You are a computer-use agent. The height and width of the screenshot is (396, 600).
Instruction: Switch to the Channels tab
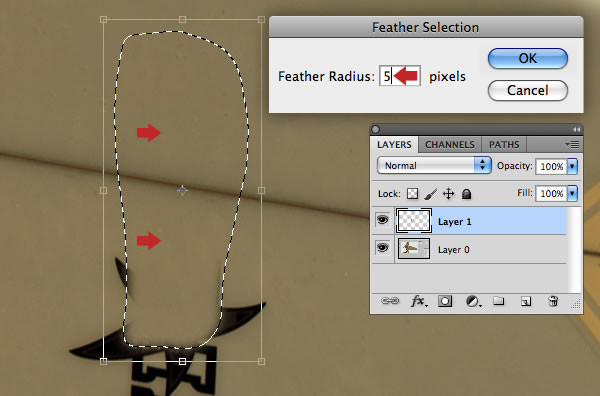[x=450, y=145]
